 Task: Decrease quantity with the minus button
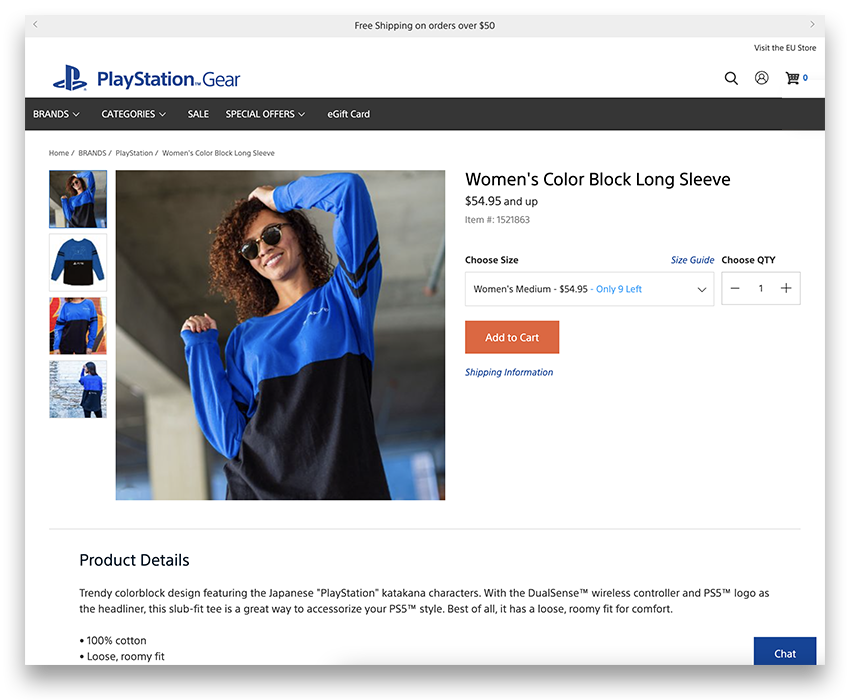pyautogui.click(x=735, y=288)
